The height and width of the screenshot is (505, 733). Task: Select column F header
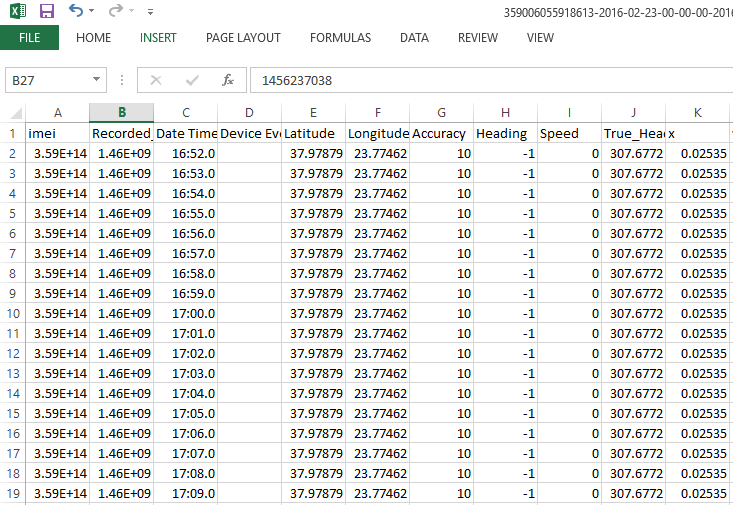coord(378,113)
